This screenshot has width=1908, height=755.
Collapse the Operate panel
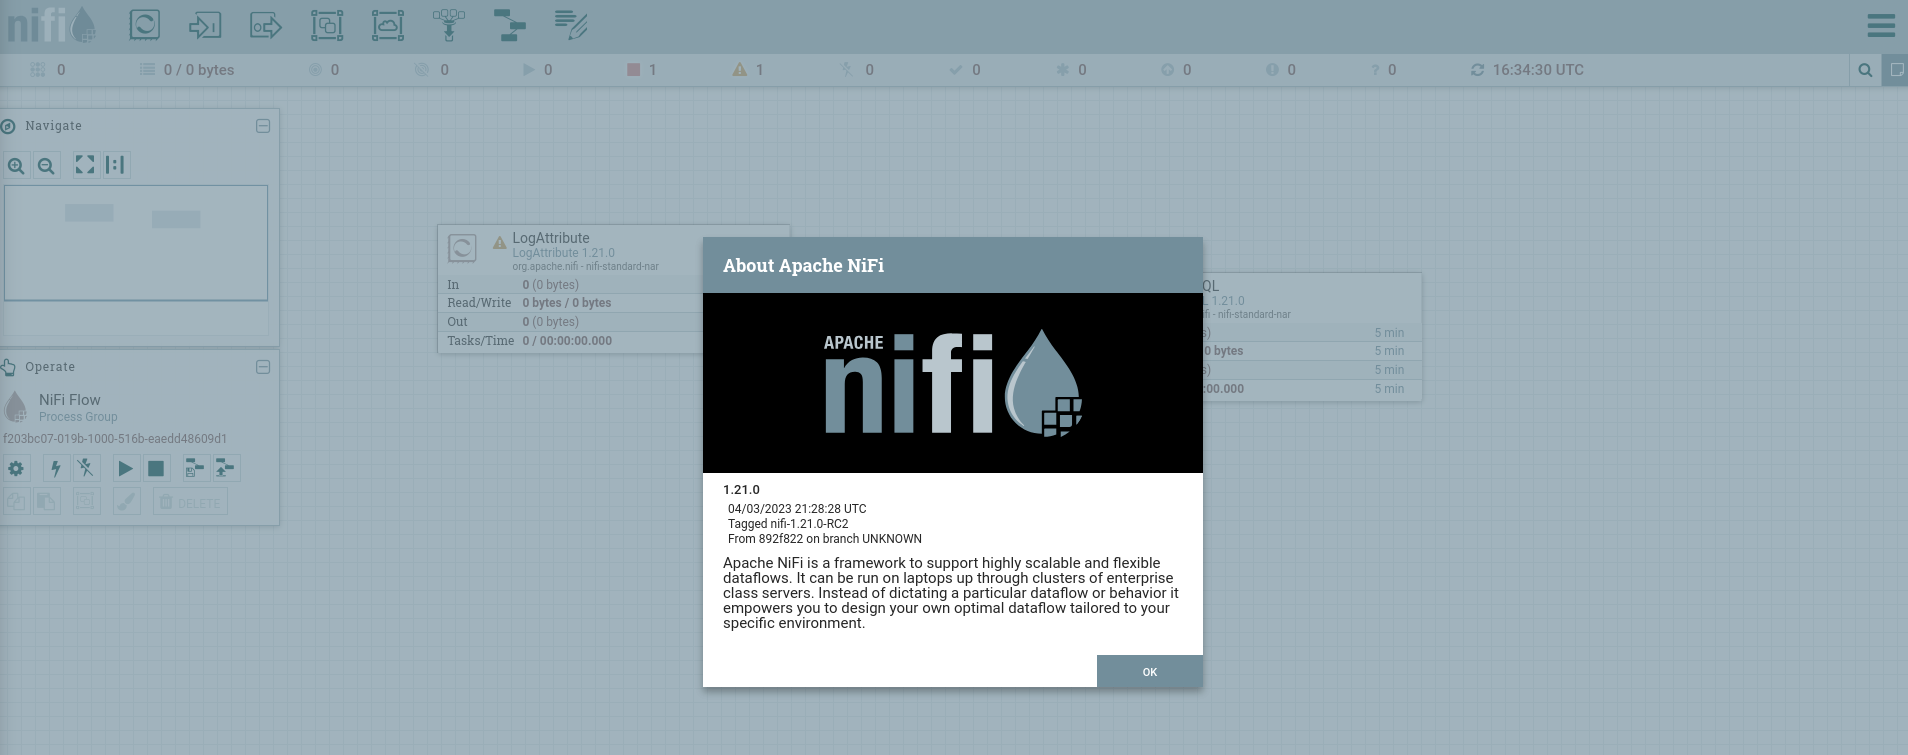coord(263,367)
